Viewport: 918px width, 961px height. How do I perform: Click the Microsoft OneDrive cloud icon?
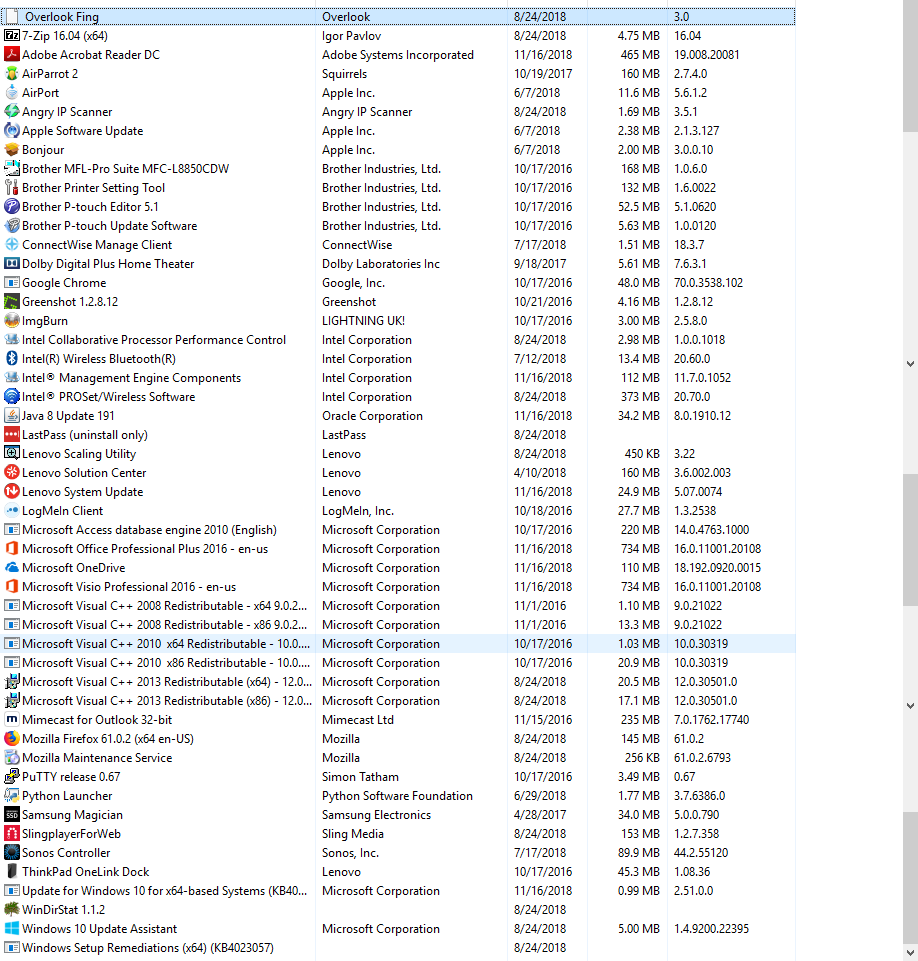pyautogui.click(x=12, y=568)
